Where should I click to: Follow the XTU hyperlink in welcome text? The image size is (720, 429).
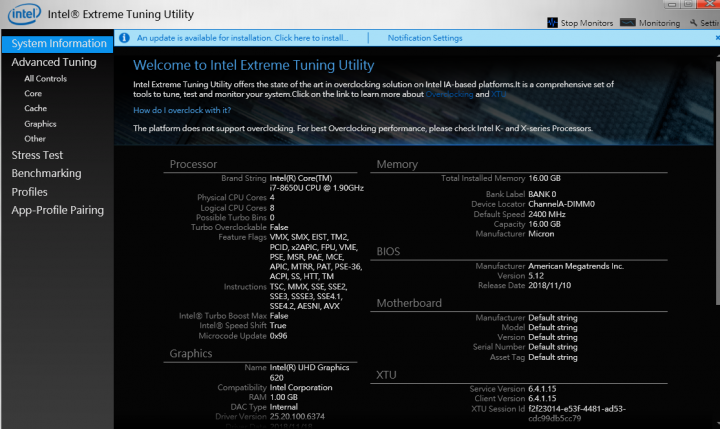click(498, 94)
